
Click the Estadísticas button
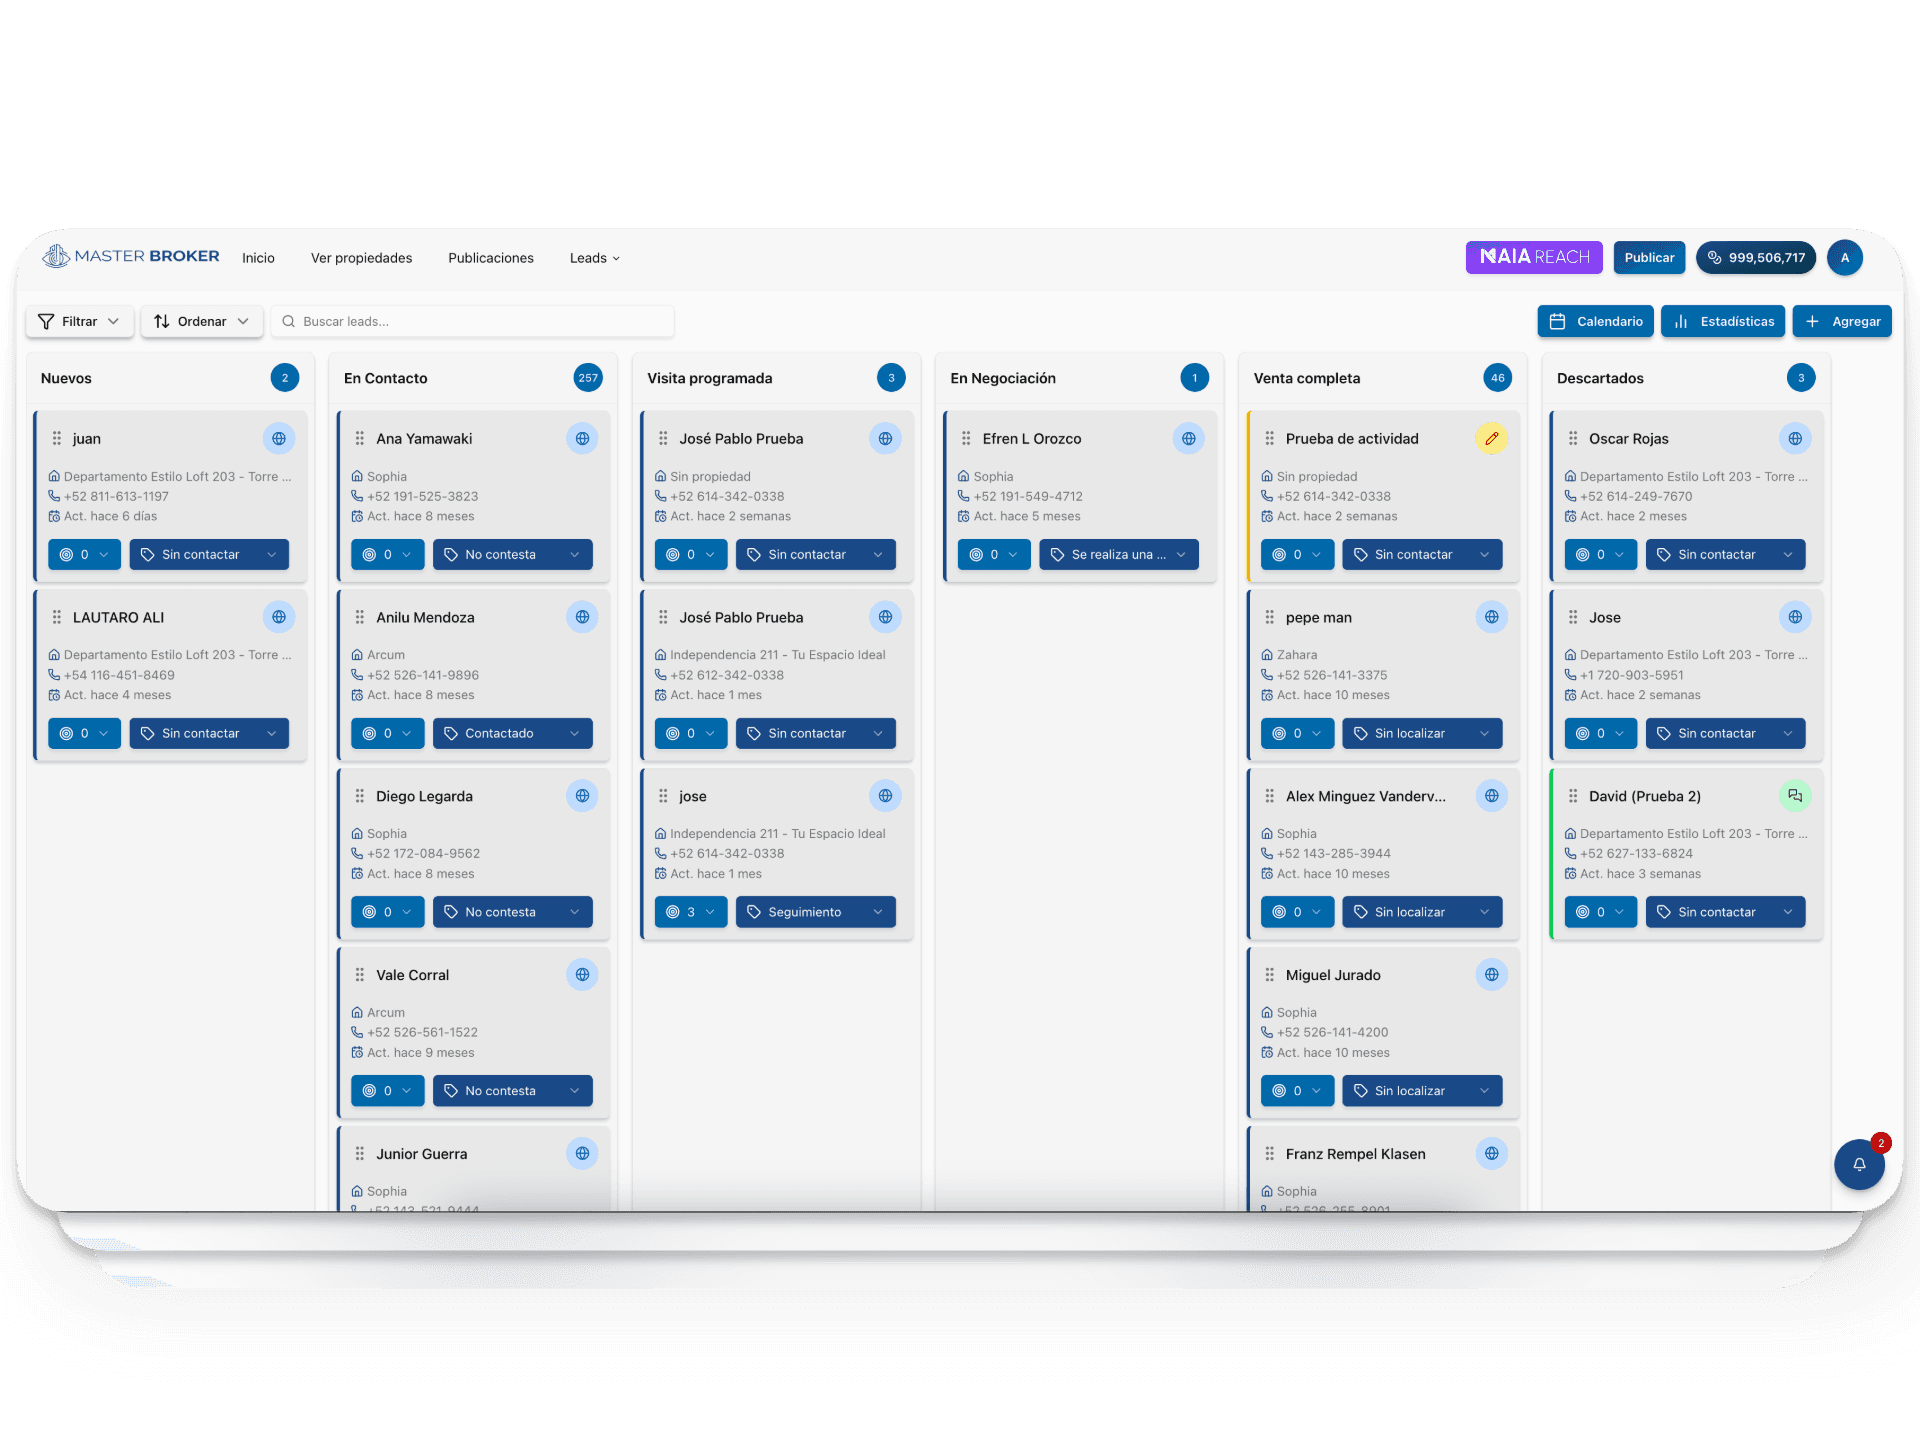[1722, 321]
